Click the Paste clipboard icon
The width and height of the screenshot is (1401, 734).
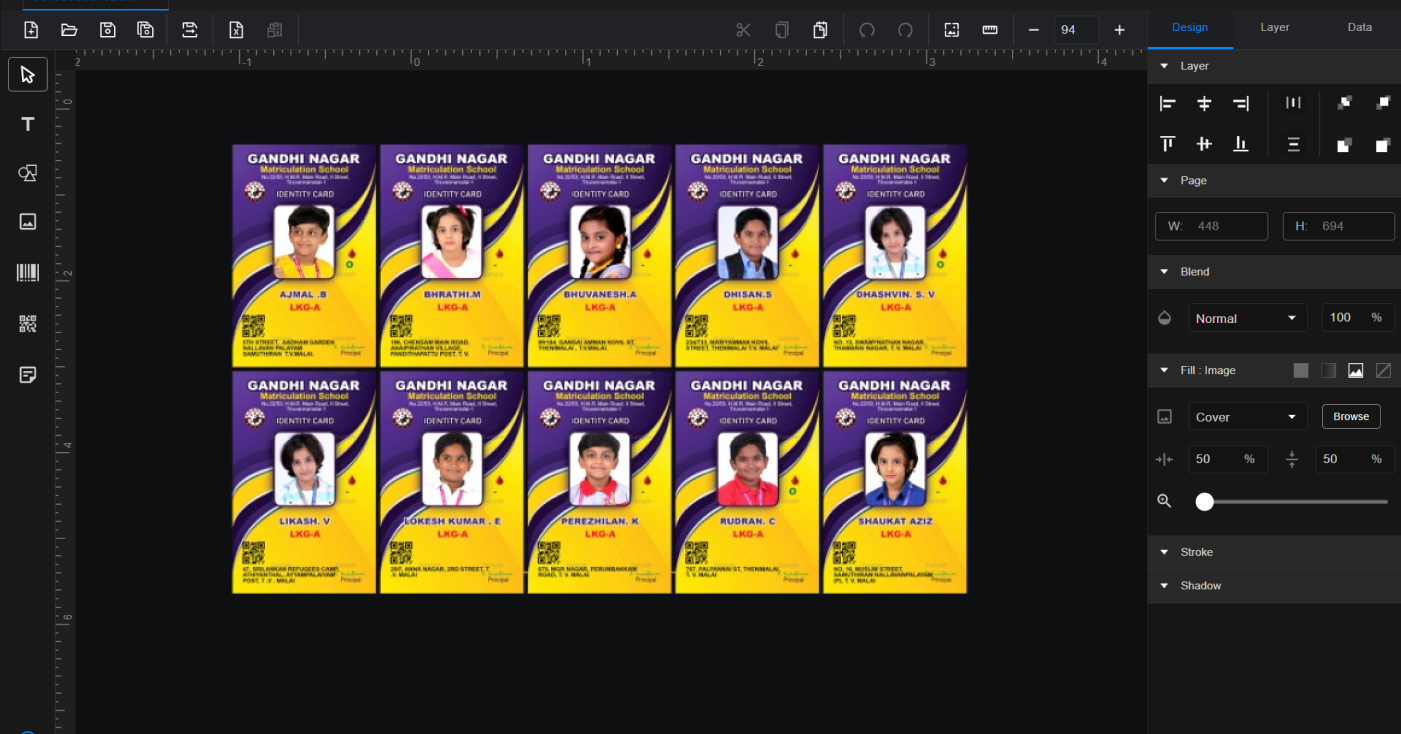coord(820,30)
